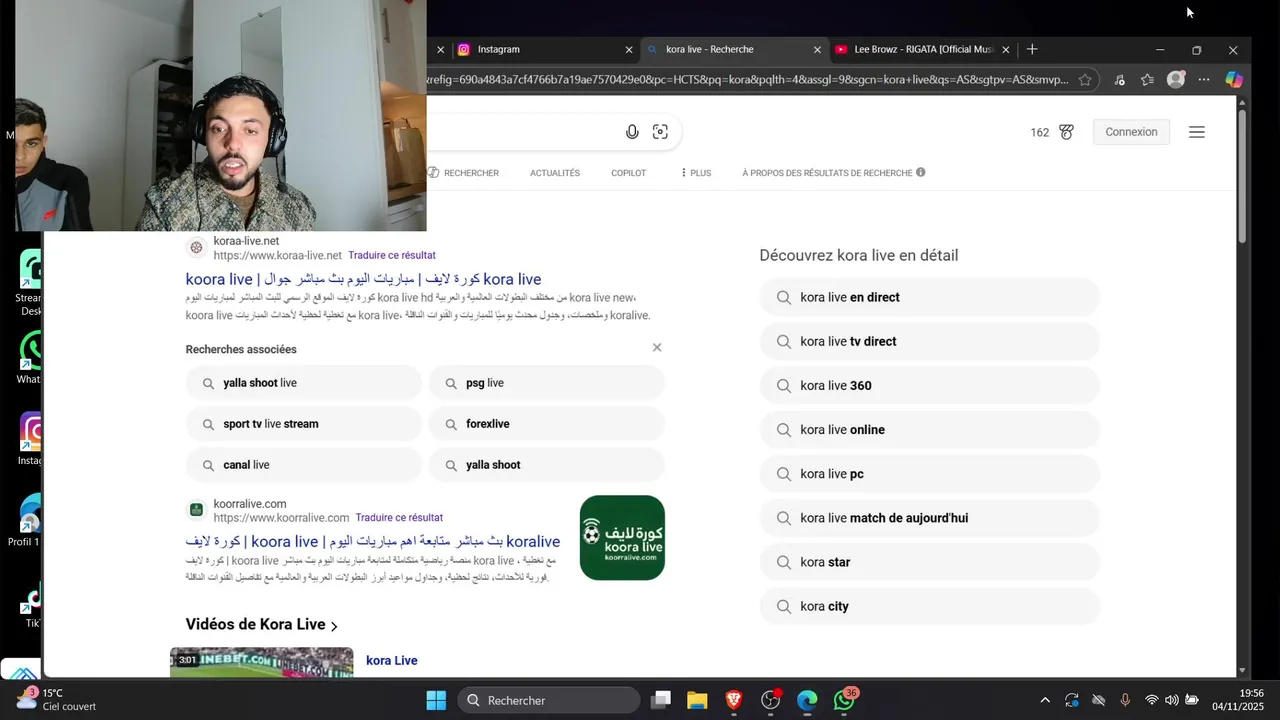Viewport: 1280px width, 720px height.
Task: Open Microsoft Edge on taskbar
Action: pos(807,700)
